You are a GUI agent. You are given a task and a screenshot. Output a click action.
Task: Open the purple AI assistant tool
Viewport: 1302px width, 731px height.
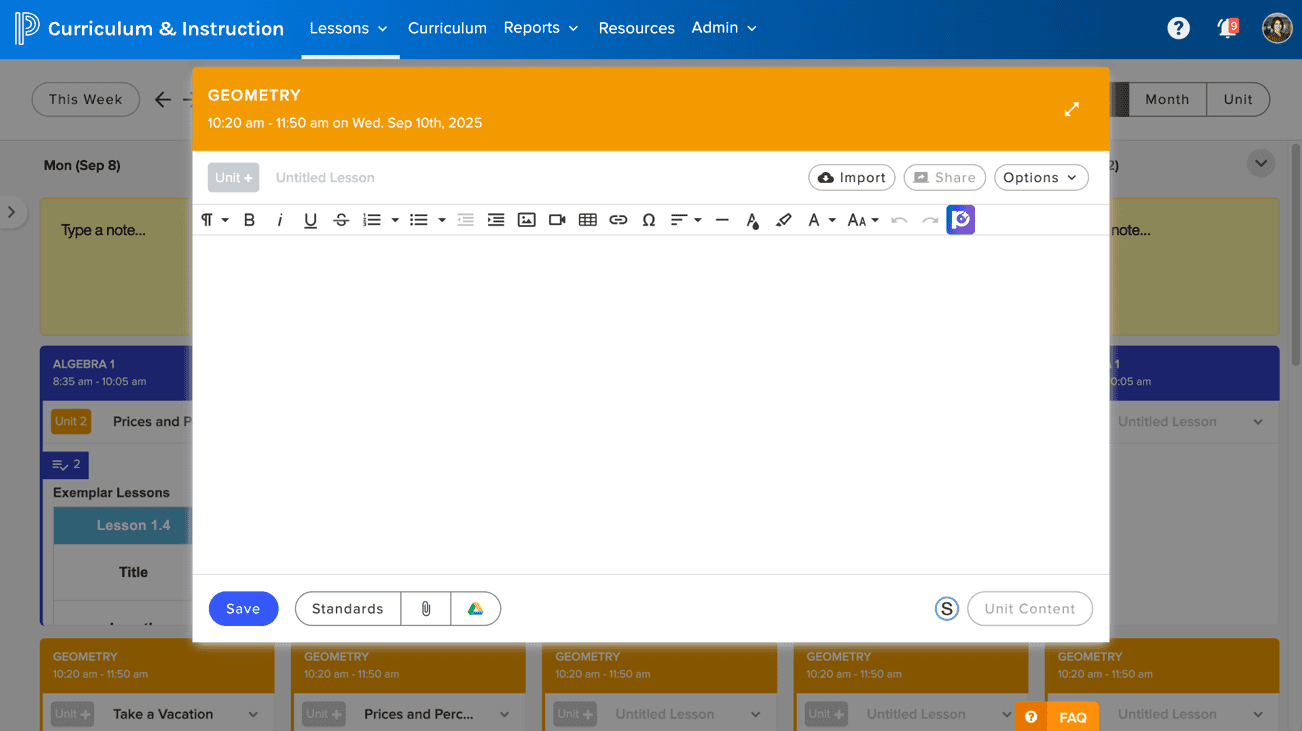[x=960, y=220]
